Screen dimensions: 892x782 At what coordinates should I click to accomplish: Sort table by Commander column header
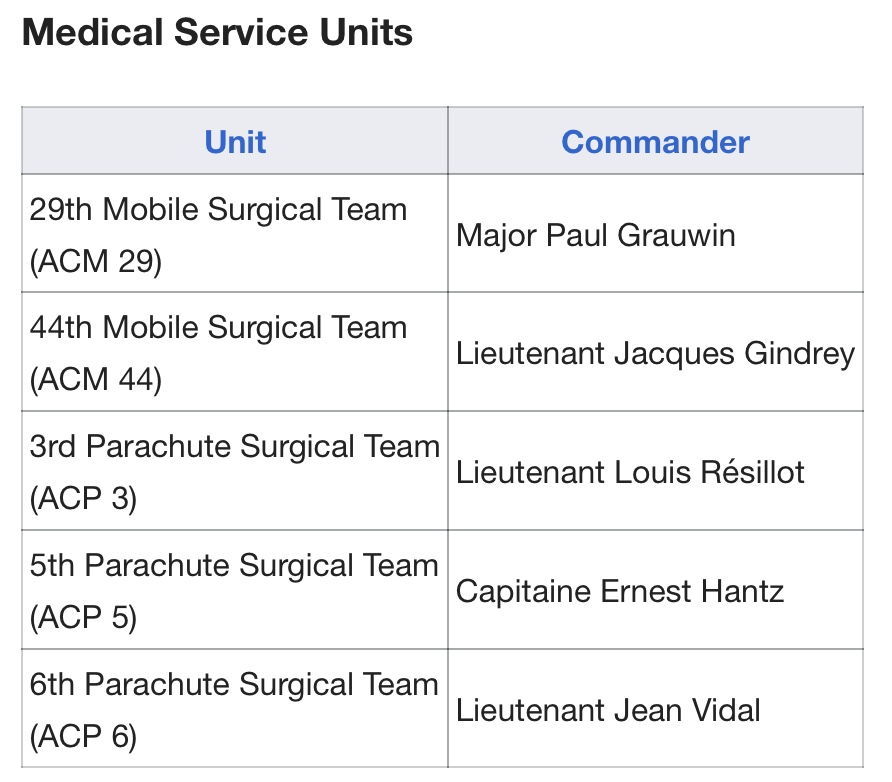point(655,142)
